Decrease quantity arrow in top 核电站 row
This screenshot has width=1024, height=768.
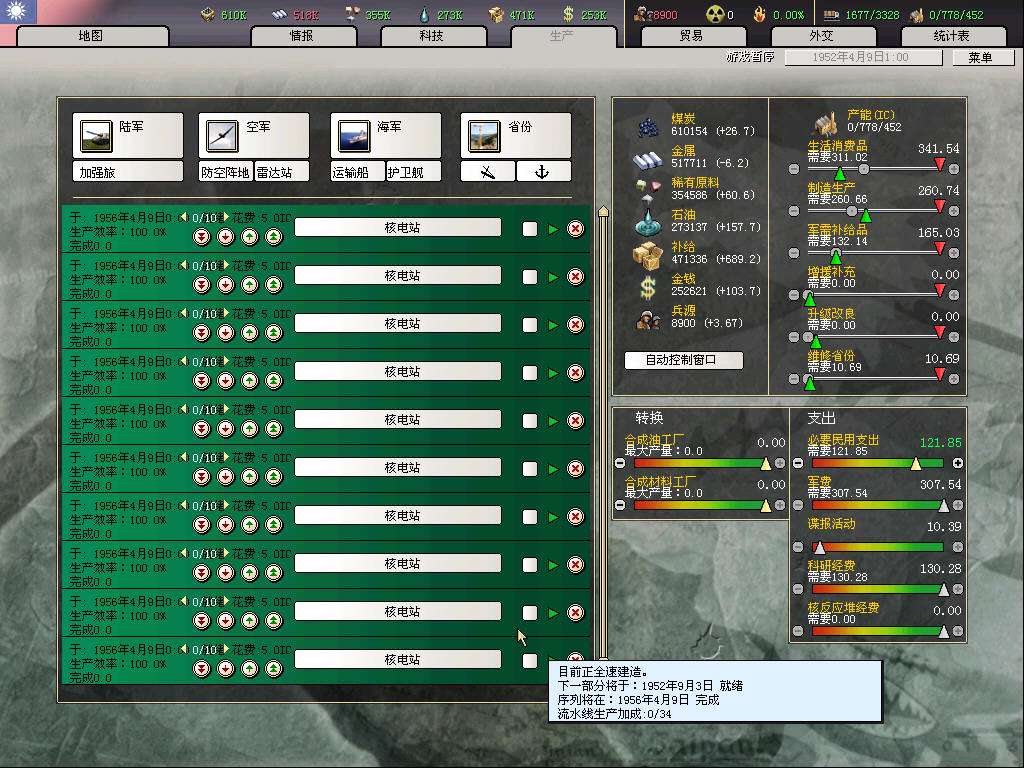(184, 217)
